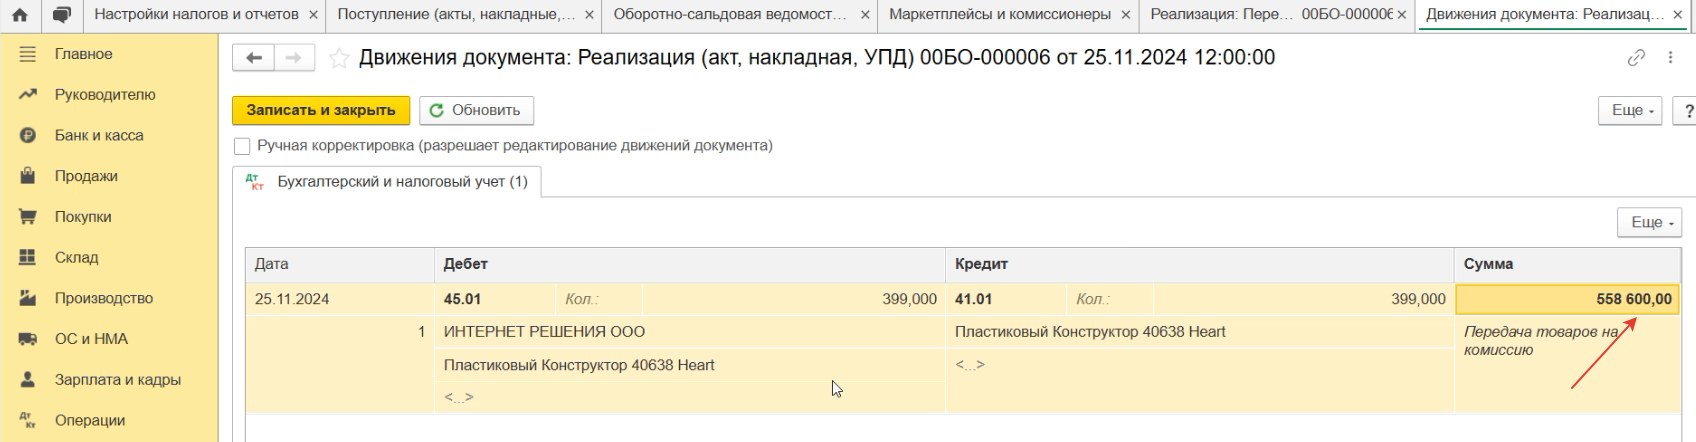Open the home page icon

point(20,15)
